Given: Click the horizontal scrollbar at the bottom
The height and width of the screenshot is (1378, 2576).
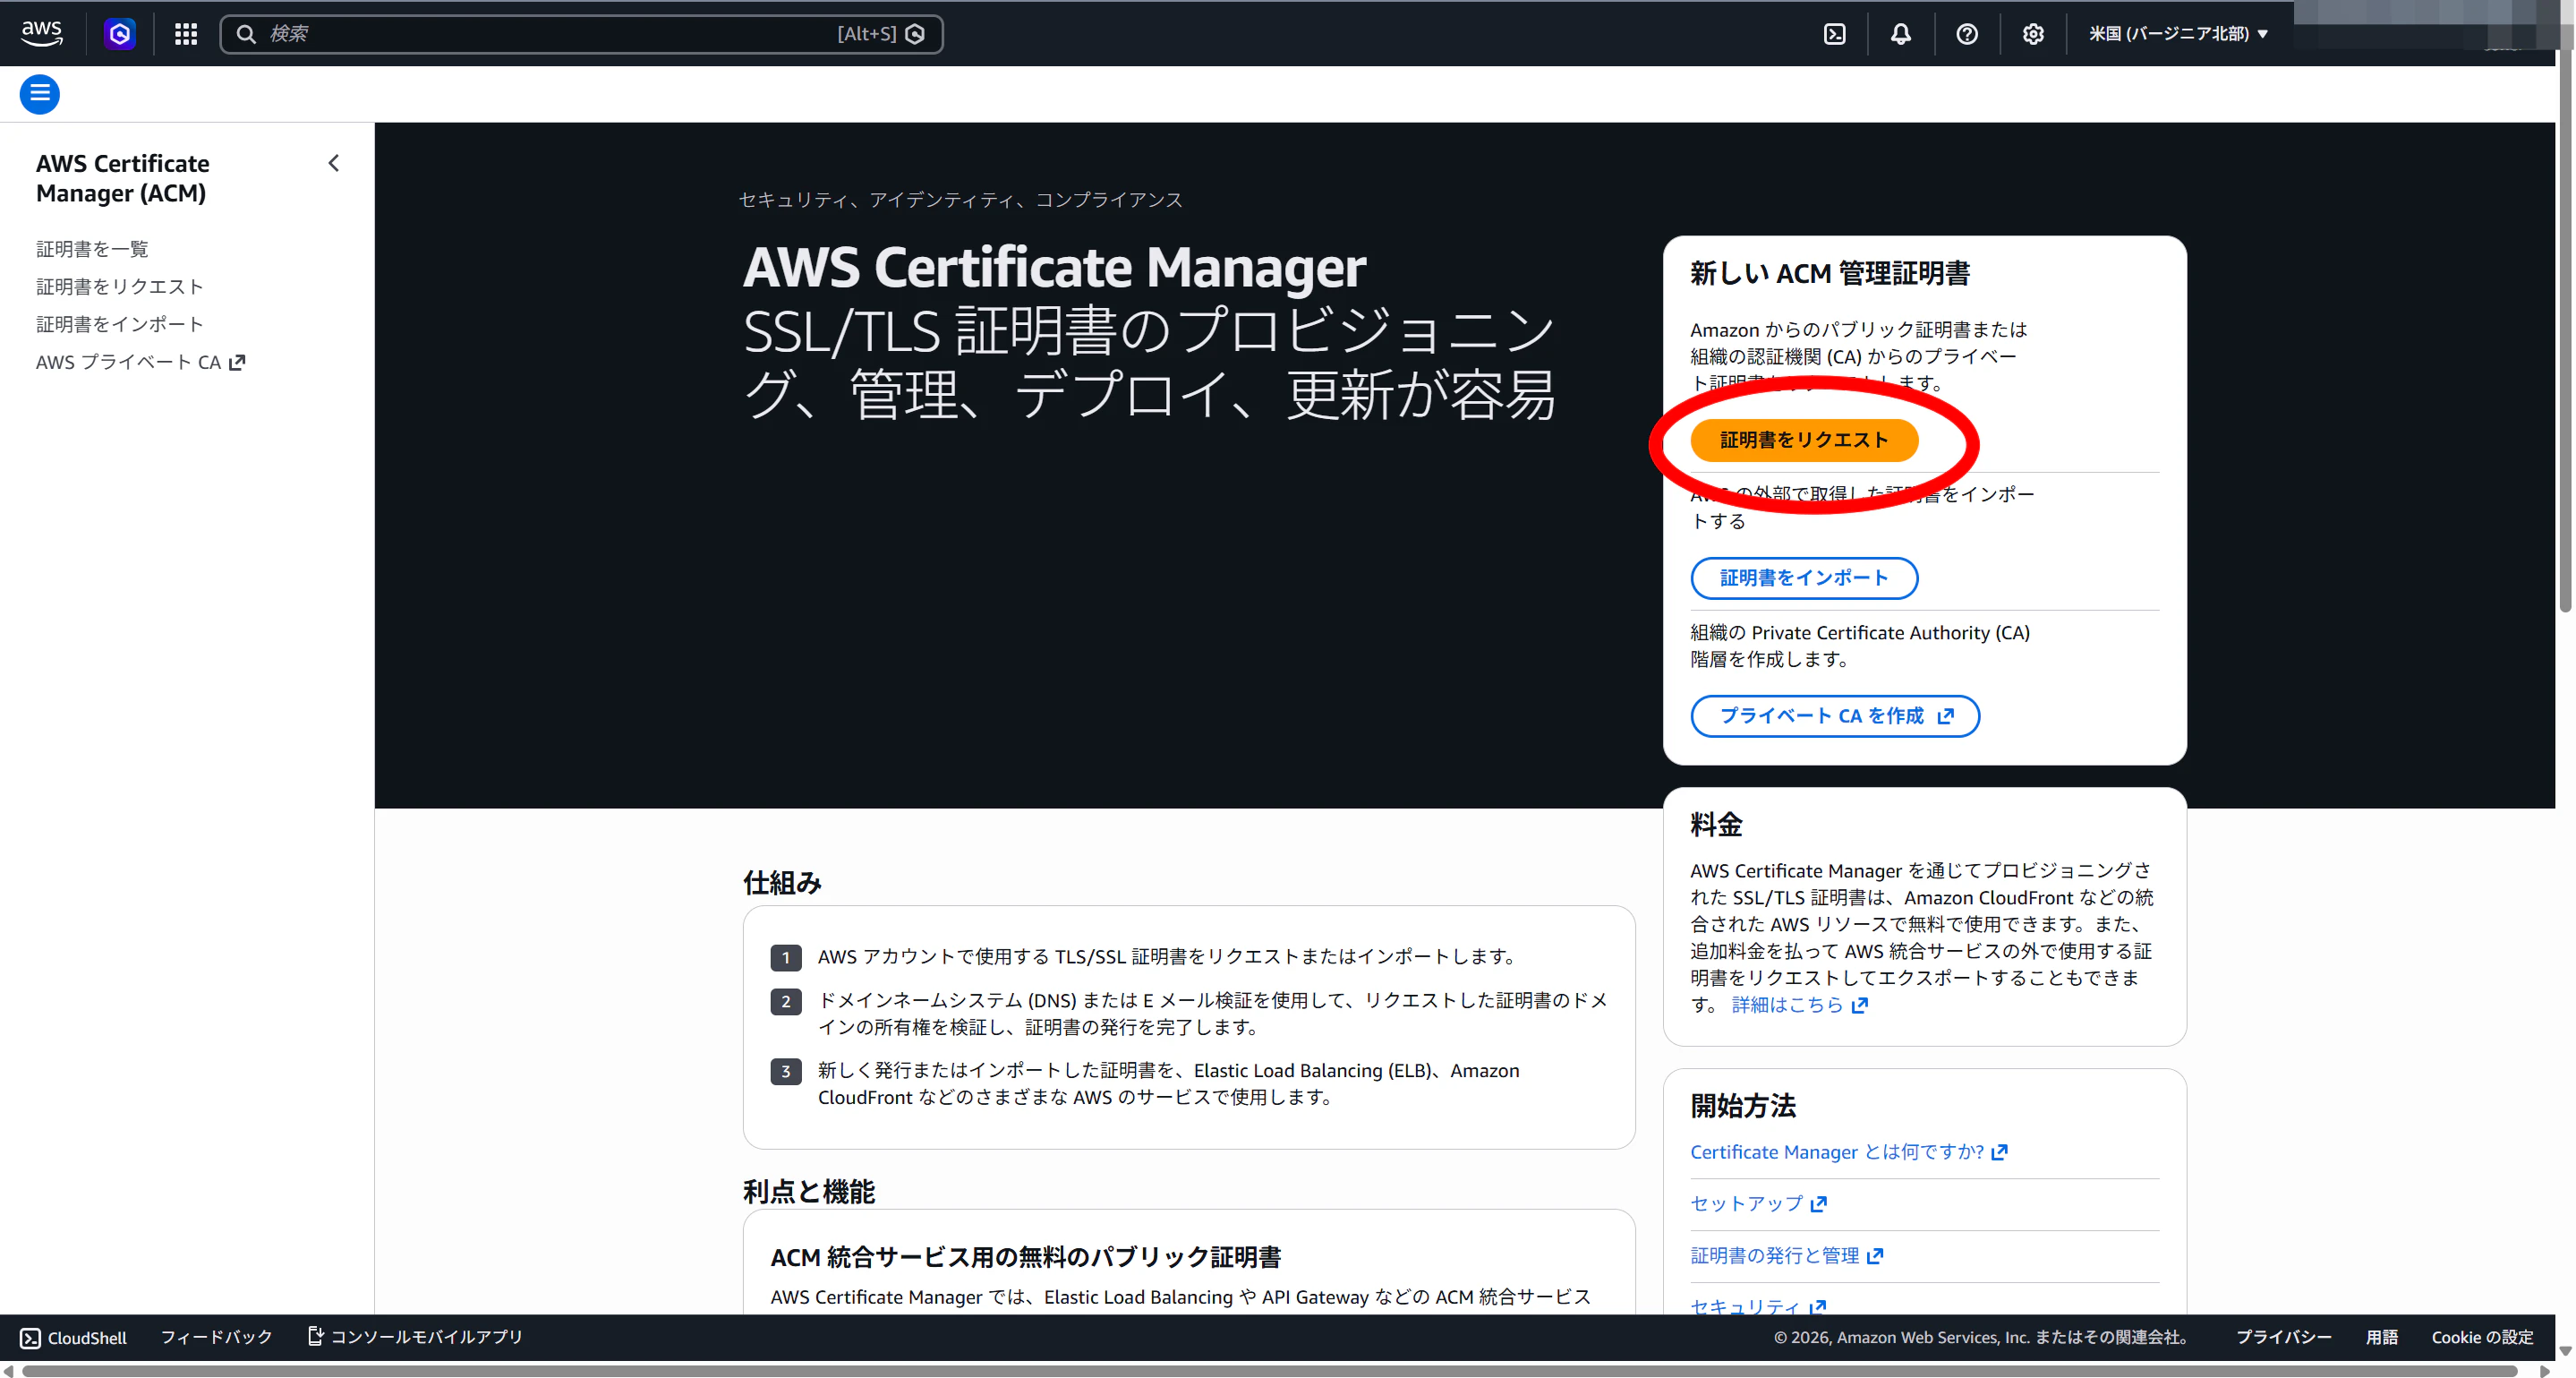Looking at the screenshot, I should 1270,1371.
